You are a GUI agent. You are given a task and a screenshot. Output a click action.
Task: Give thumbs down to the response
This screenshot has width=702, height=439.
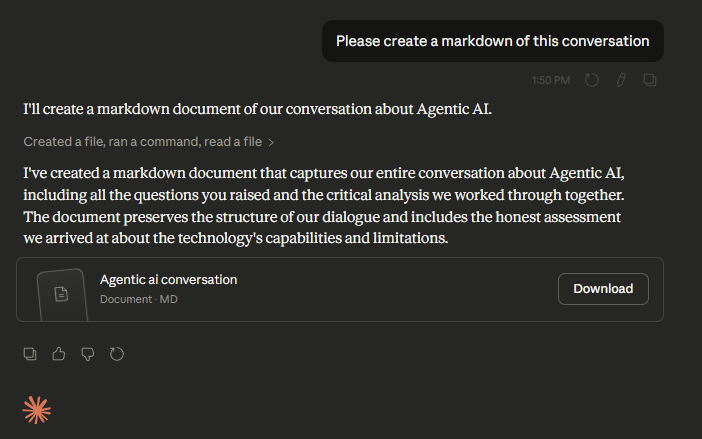click(88, 354)
